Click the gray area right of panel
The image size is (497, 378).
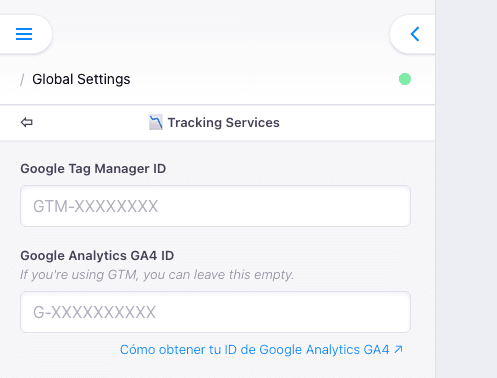click(466, 189)
